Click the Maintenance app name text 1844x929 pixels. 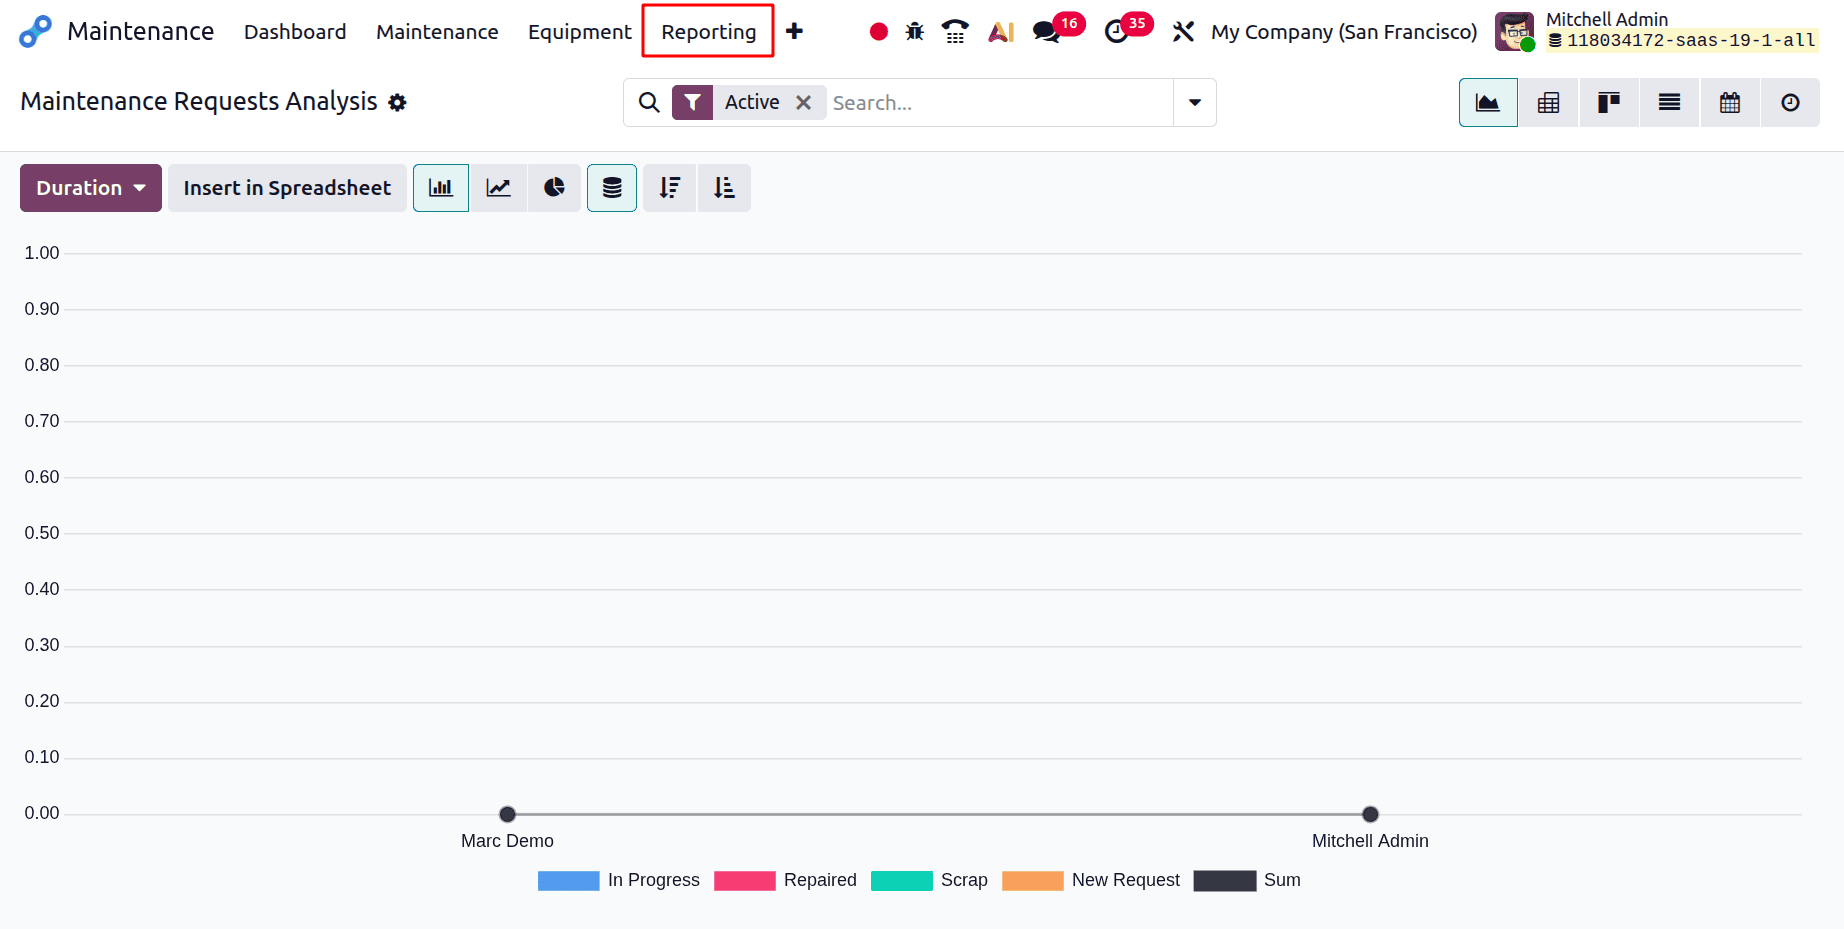(x=140, y=32)
